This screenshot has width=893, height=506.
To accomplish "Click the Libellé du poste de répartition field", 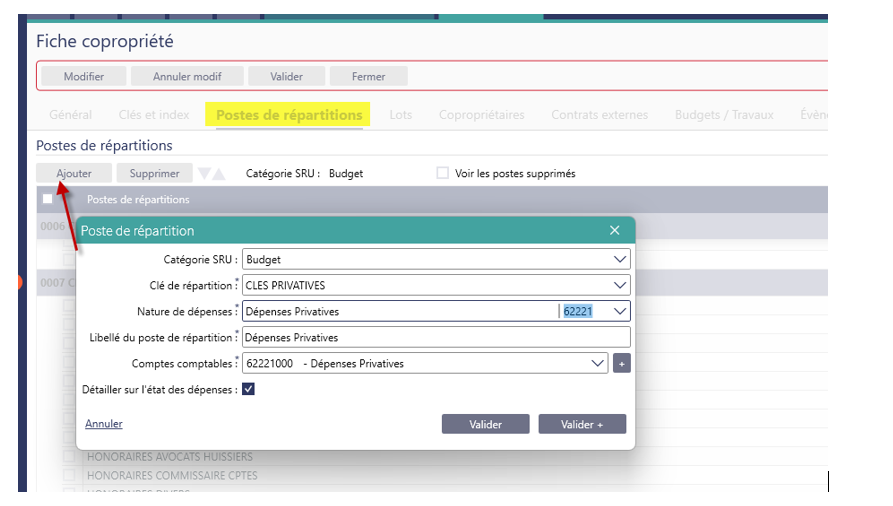I will click(x=436, y=337).
